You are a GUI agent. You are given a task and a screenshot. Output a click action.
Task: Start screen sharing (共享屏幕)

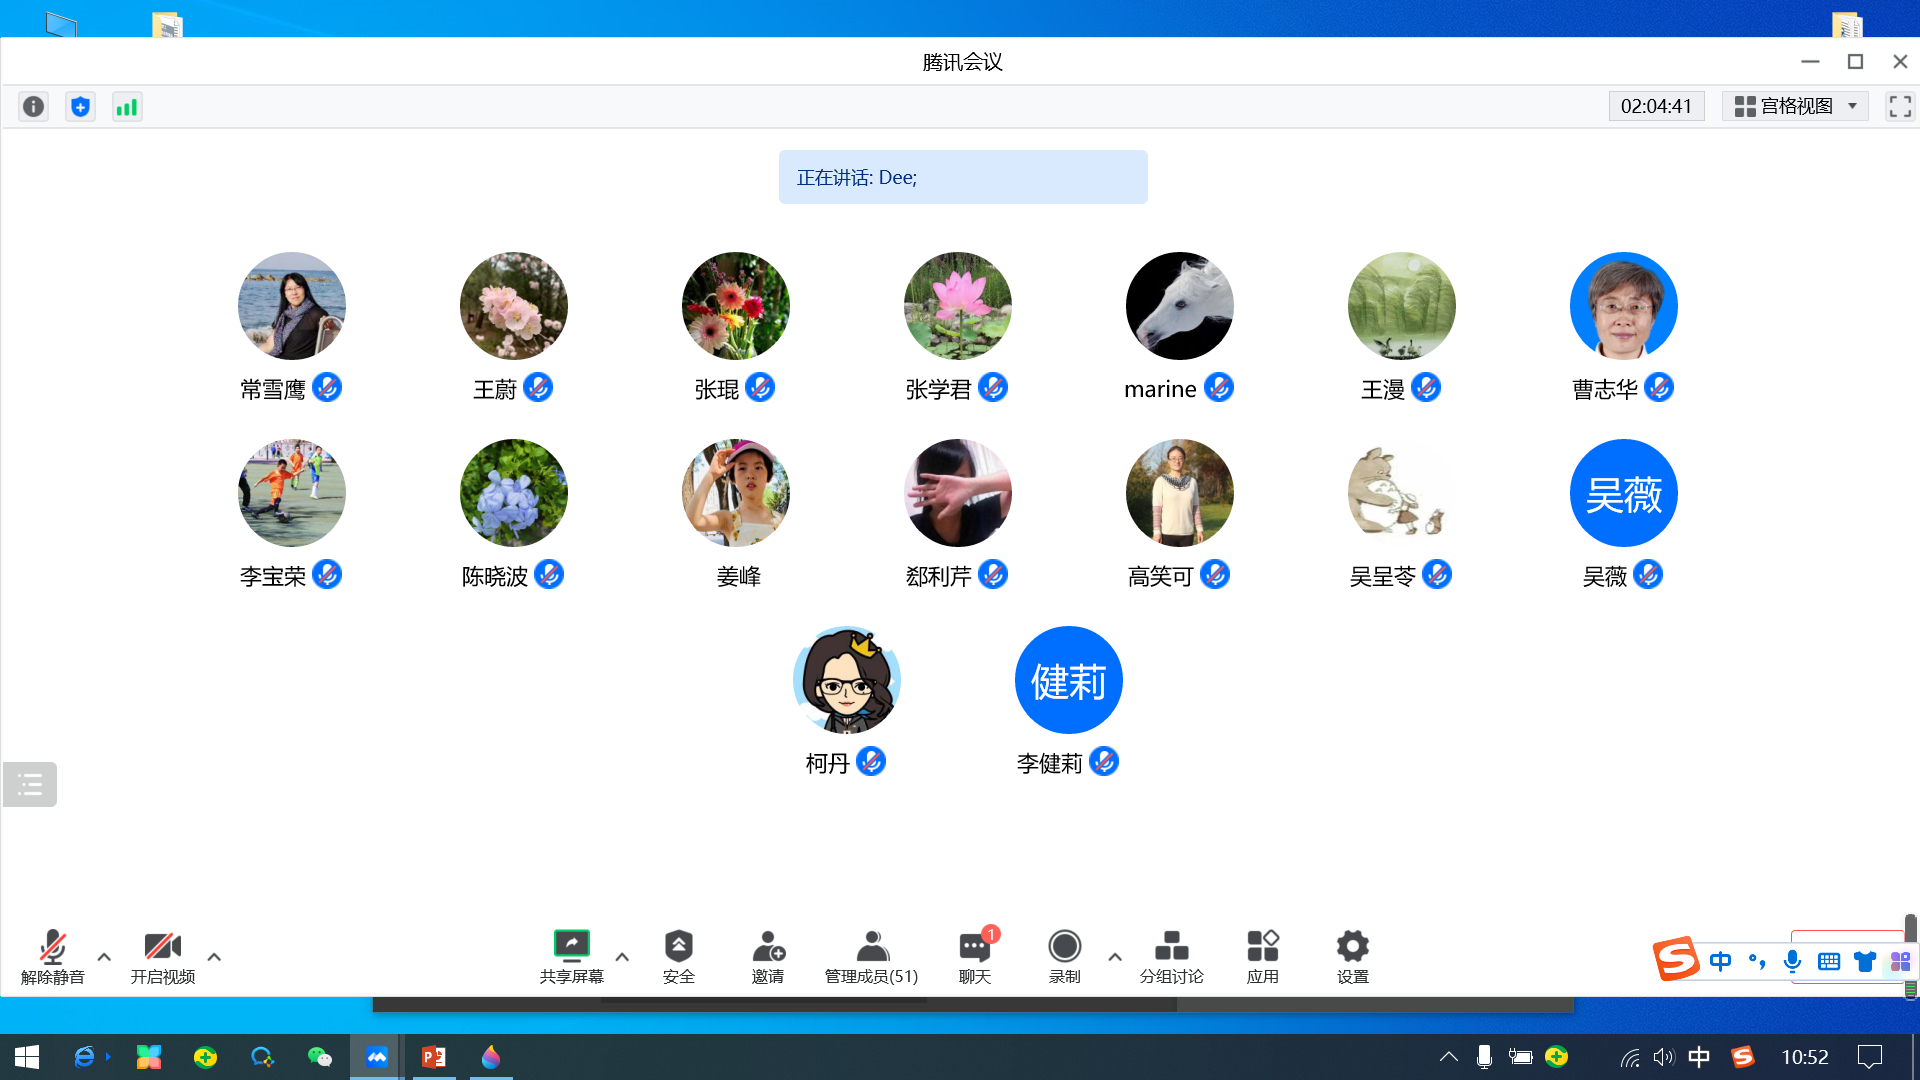572,957
